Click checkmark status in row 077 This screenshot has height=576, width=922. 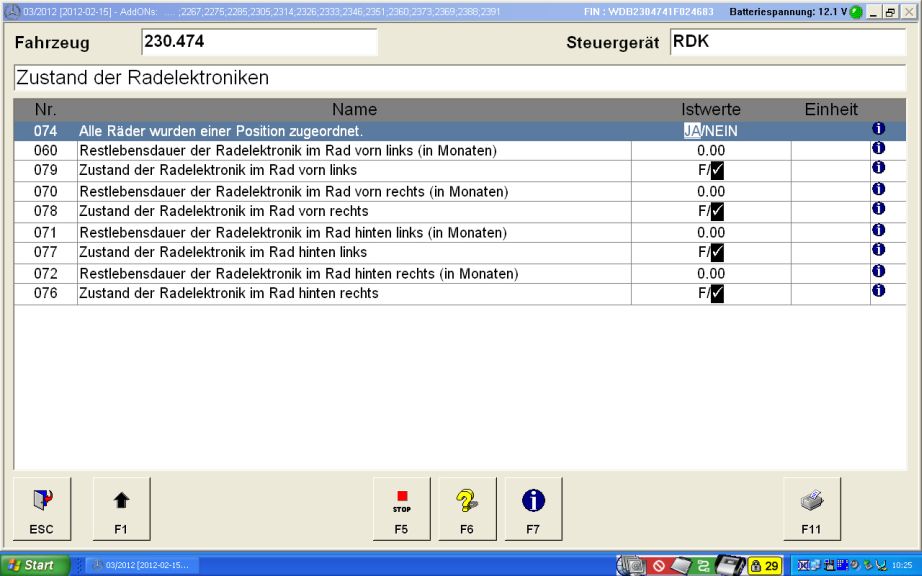(x=717, y=253)
